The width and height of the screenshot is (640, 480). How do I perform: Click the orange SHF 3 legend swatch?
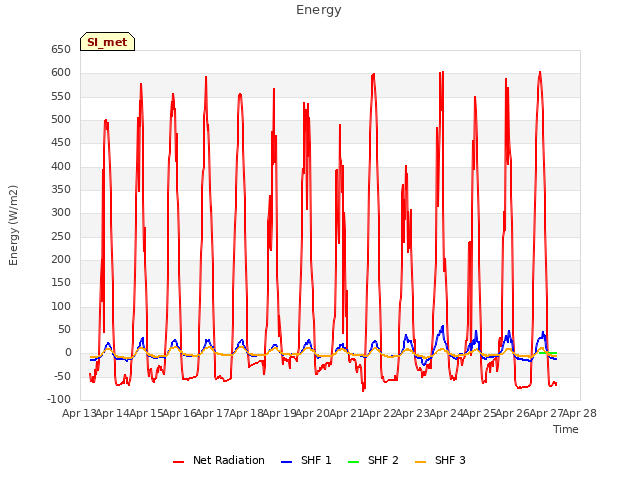420,462
